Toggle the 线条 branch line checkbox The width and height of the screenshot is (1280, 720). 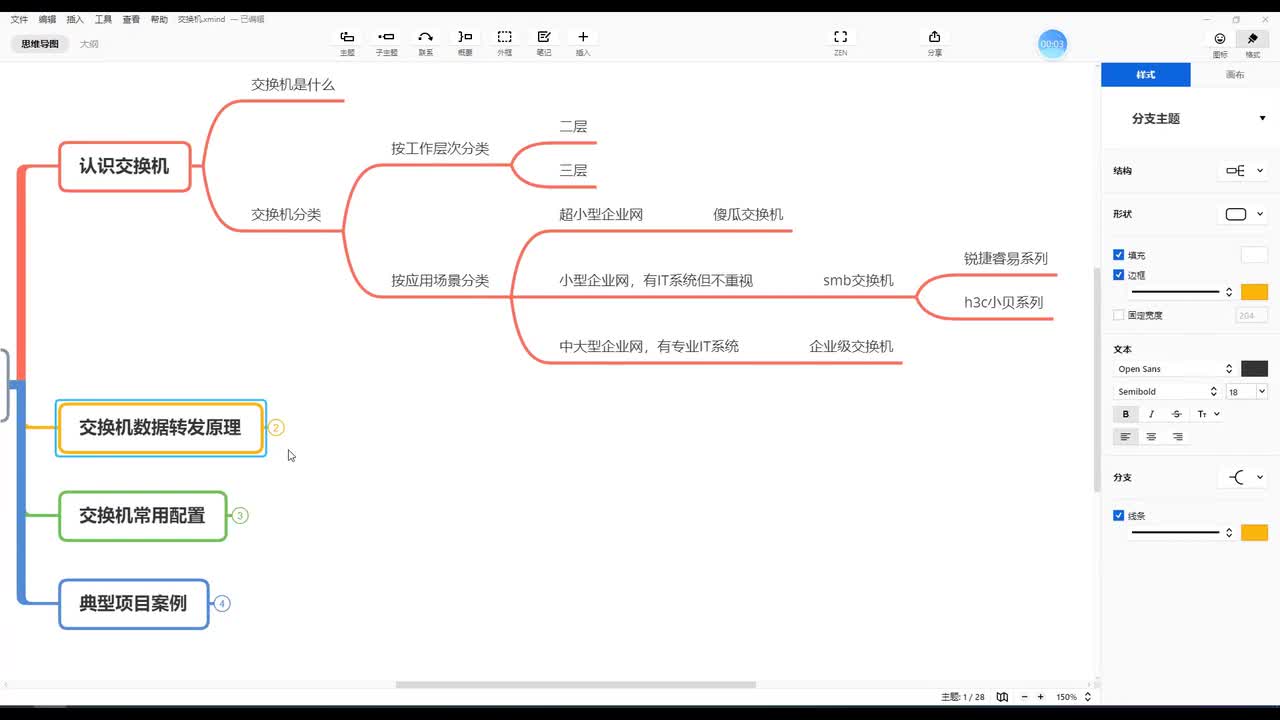[x=1119, y=516]
